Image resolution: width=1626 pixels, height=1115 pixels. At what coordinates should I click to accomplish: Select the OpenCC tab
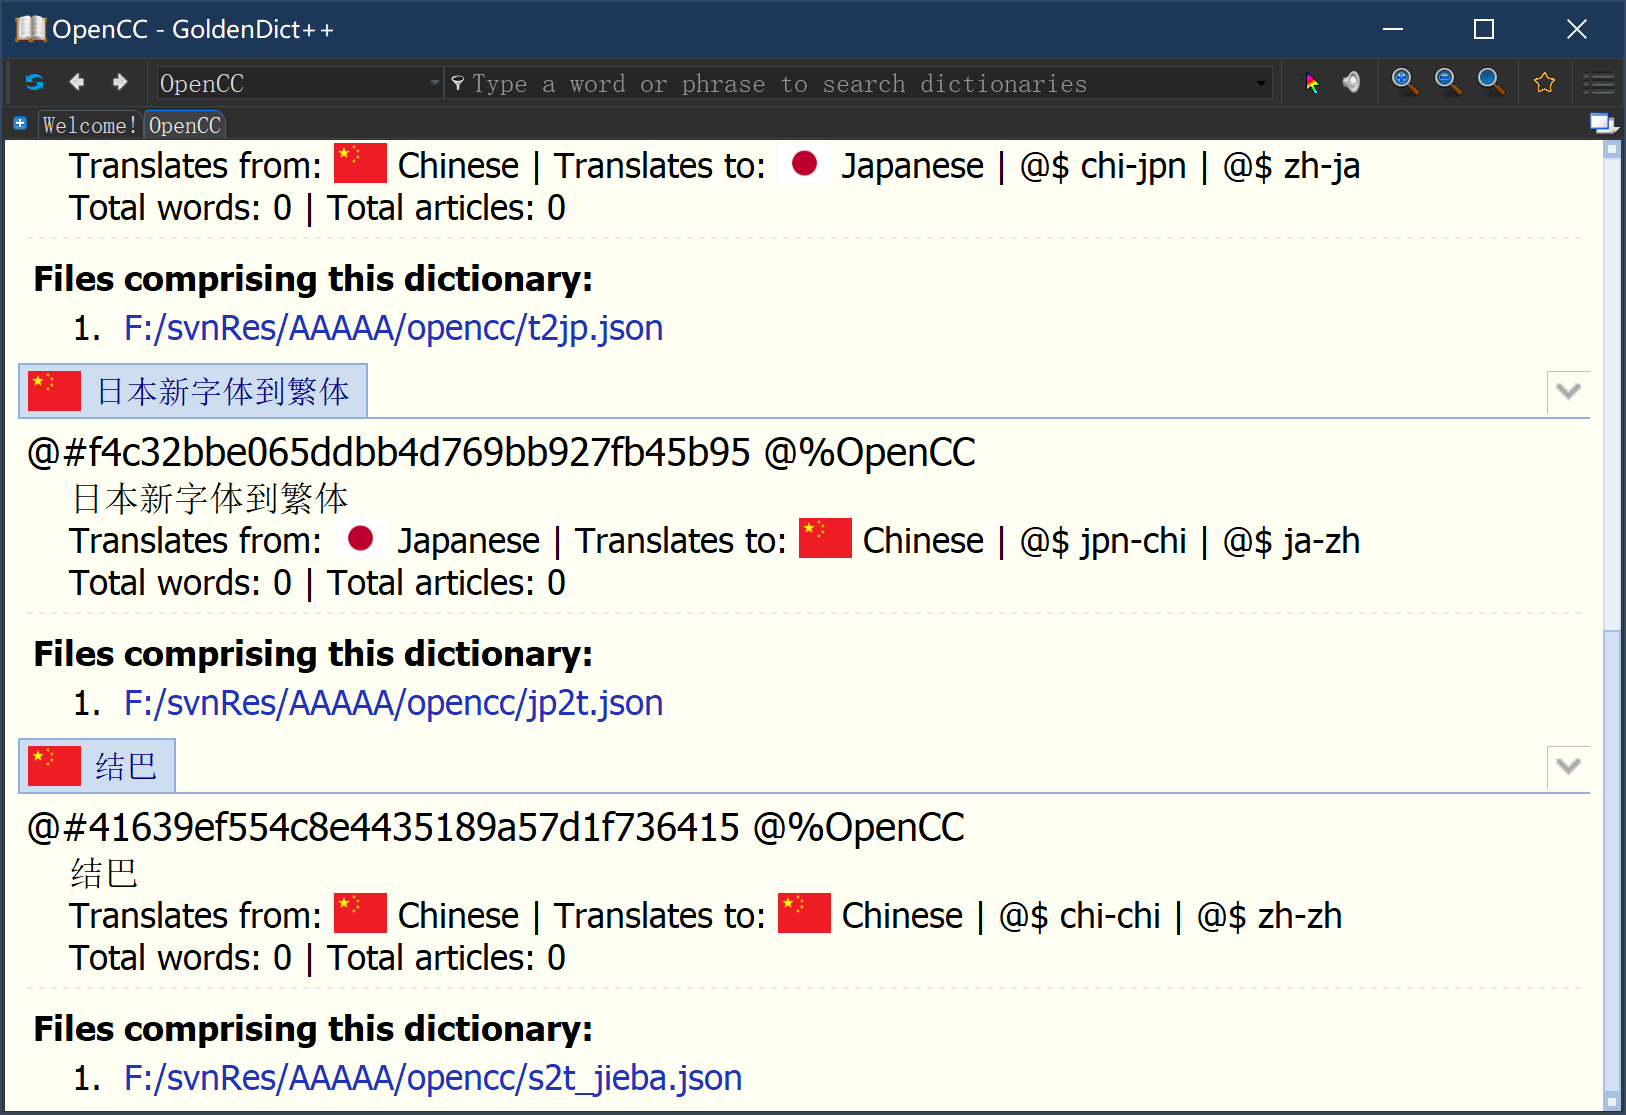185,125
